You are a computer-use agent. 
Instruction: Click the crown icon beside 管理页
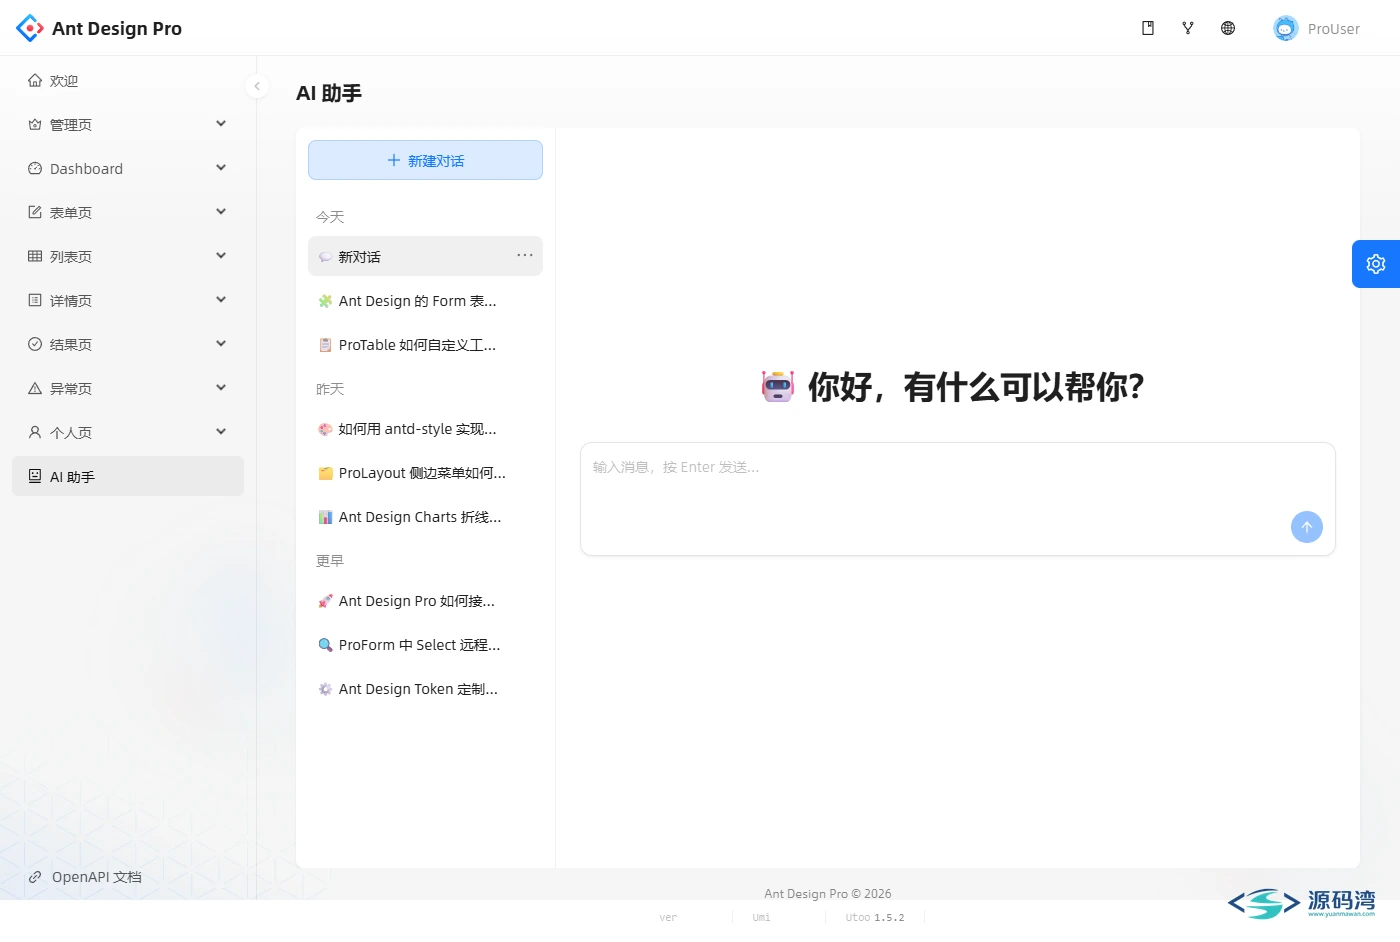tap(35, 125)
